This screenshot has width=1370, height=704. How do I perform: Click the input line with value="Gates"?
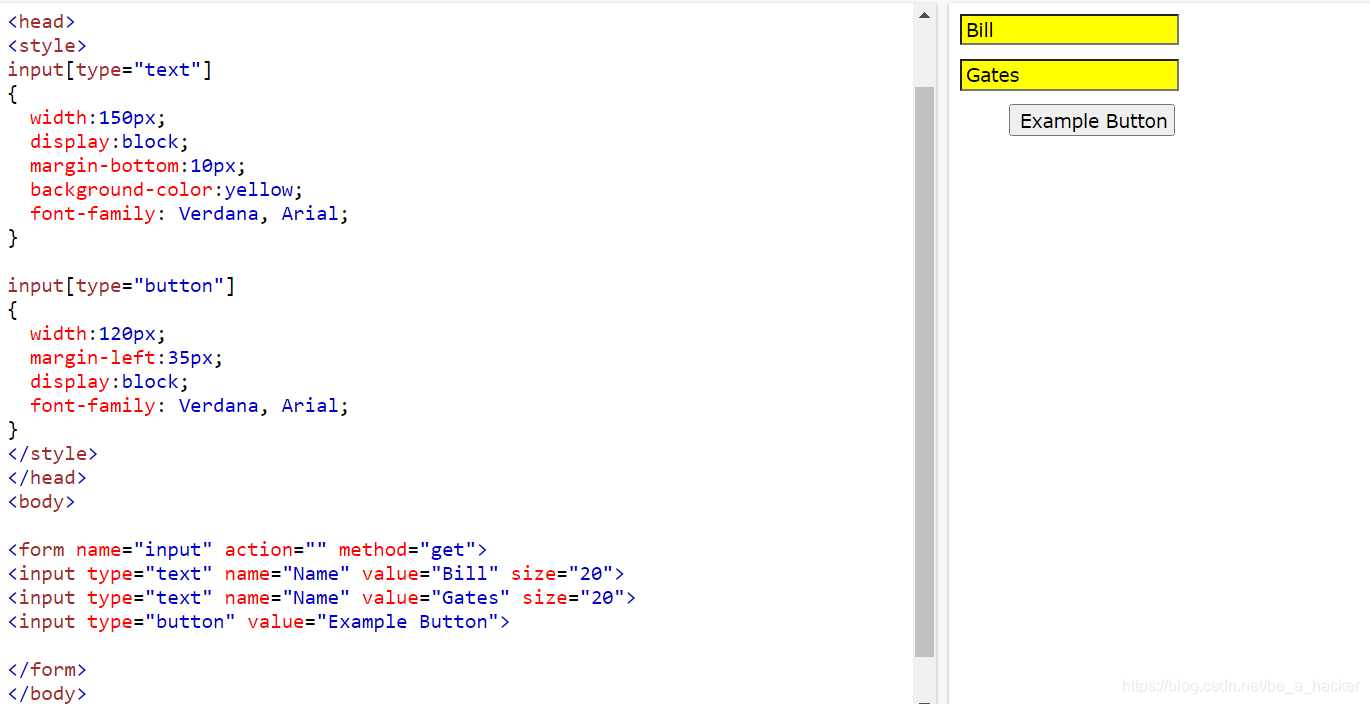(x=322, y=598)
